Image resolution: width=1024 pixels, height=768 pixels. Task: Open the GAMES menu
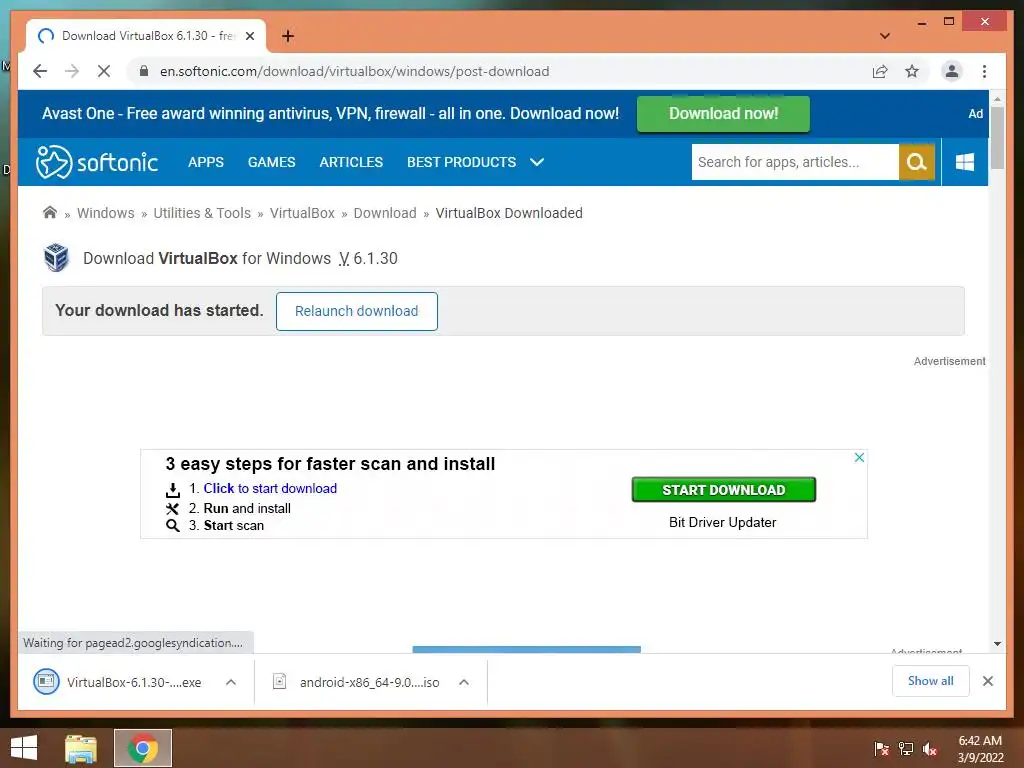[272, 162]
